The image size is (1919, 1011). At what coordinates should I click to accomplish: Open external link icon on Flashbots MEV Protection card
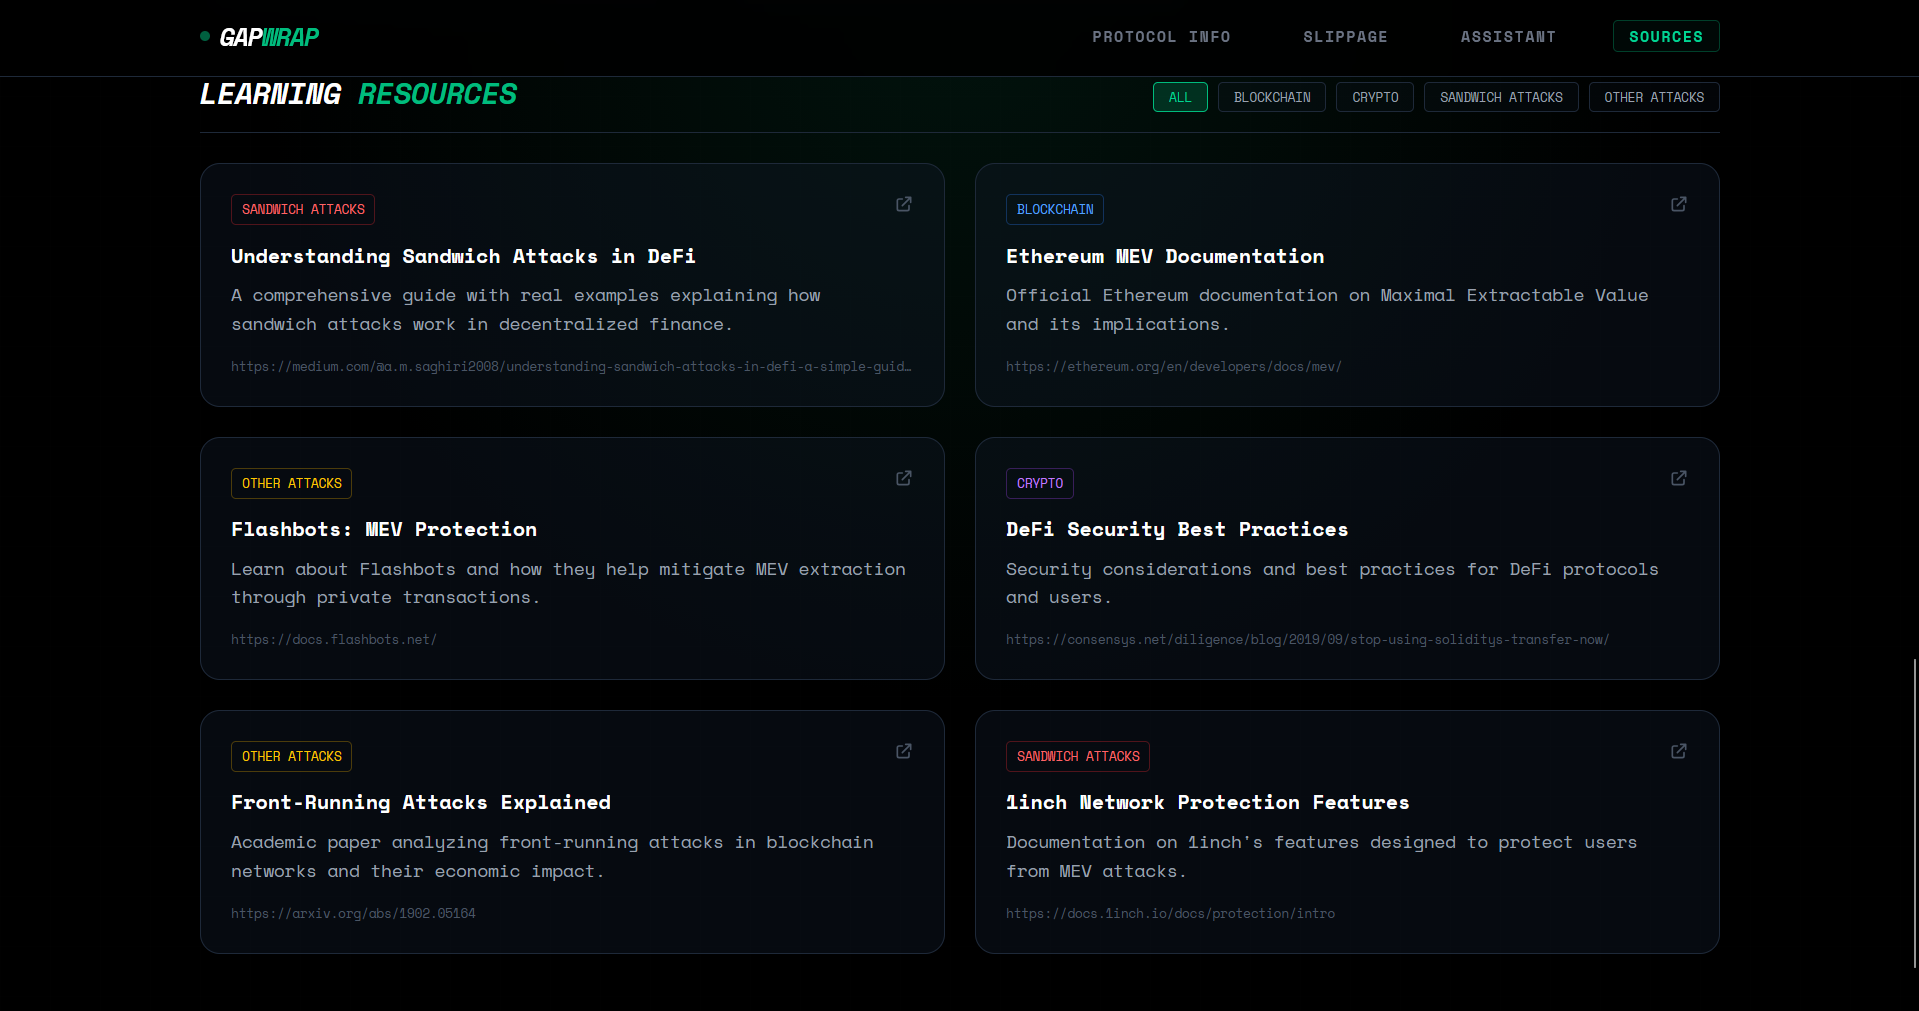[x=903, y=478]
